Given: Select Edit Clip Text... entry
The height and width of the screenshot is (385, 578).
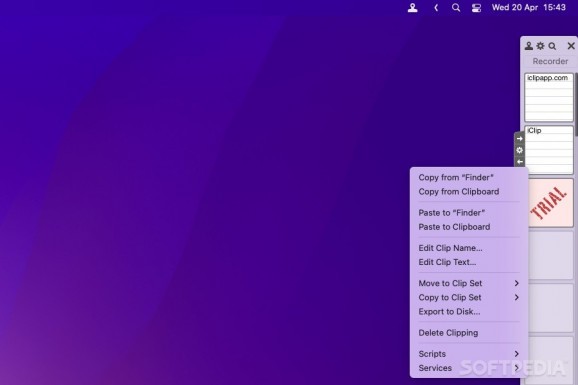Looking at the screenshot, I should coord(469,262).
